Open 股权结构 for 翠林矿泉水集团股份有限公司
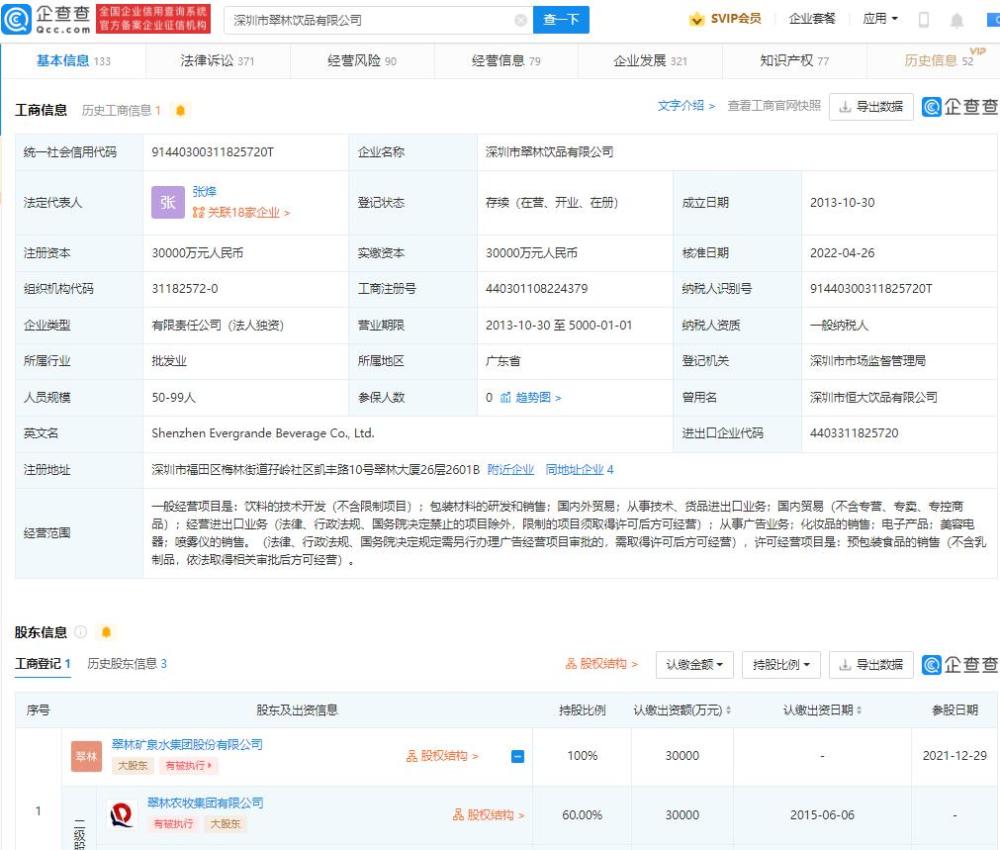The height and width of the screenshot is (850, 1000). (x=442, y=756)
